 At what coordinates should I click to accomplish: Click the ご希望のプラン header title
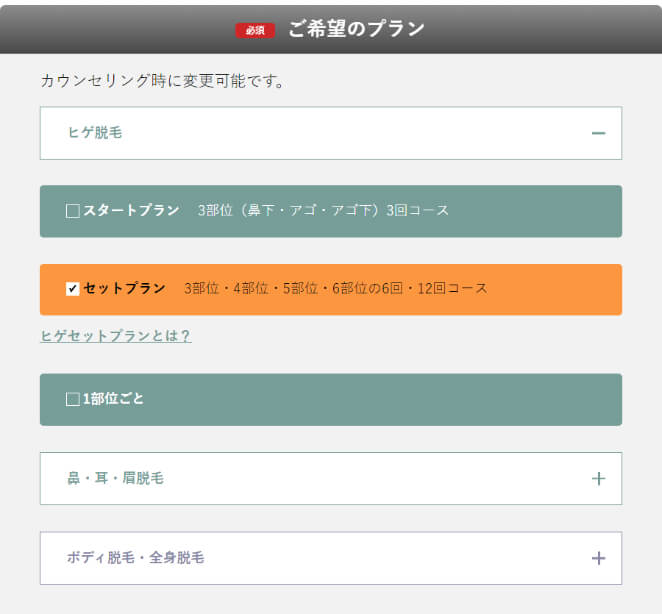click(356, 29)
